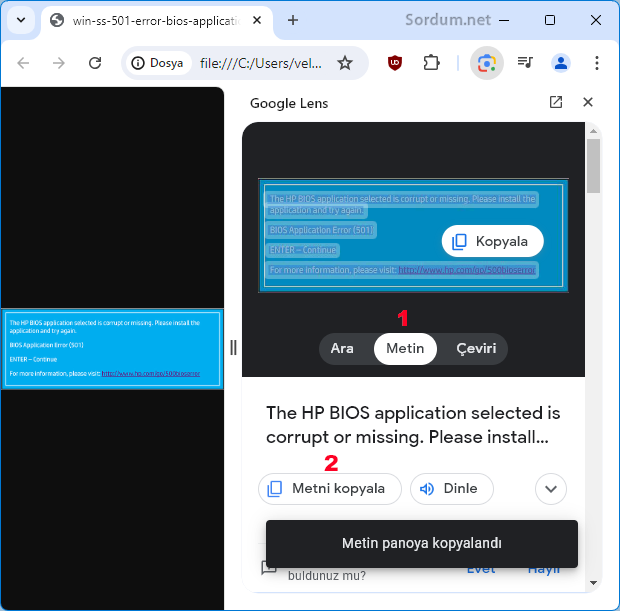Click the 'Metin panoya kopyalandı' toast
The width and height of the screenshot is (620, 611).
pyautogui.click(x=422, y=544)
